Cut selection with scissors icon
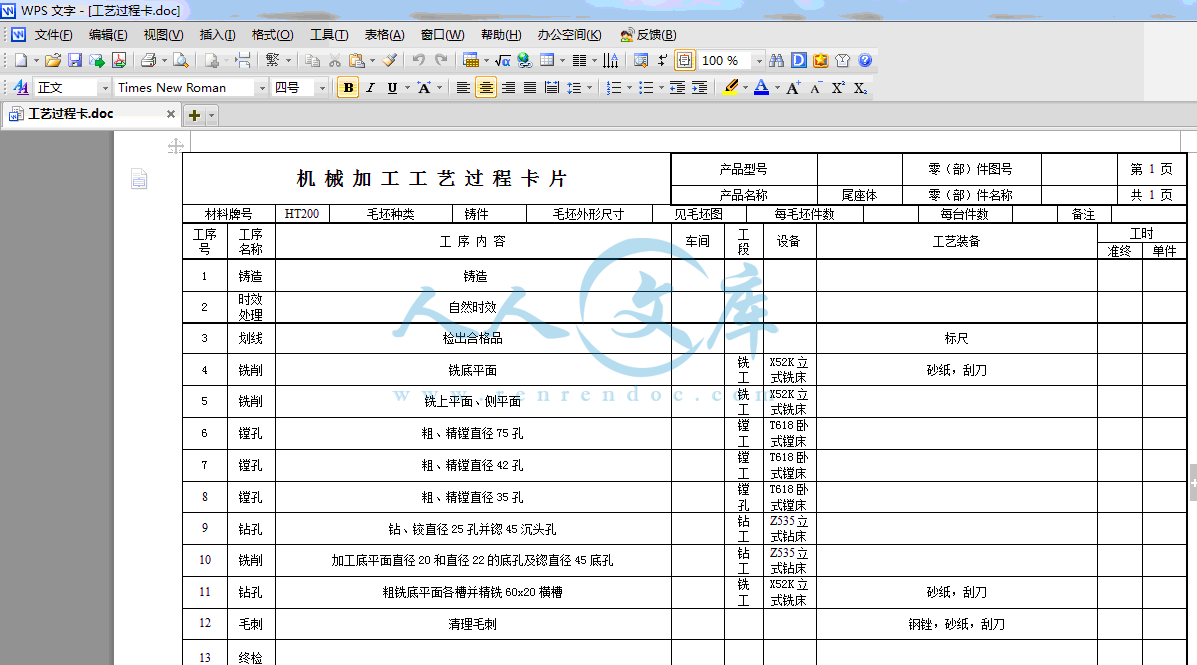Image resolution: width=1197 pixels, height=665 pixels. pyautogui.click(x=334, y=60)
